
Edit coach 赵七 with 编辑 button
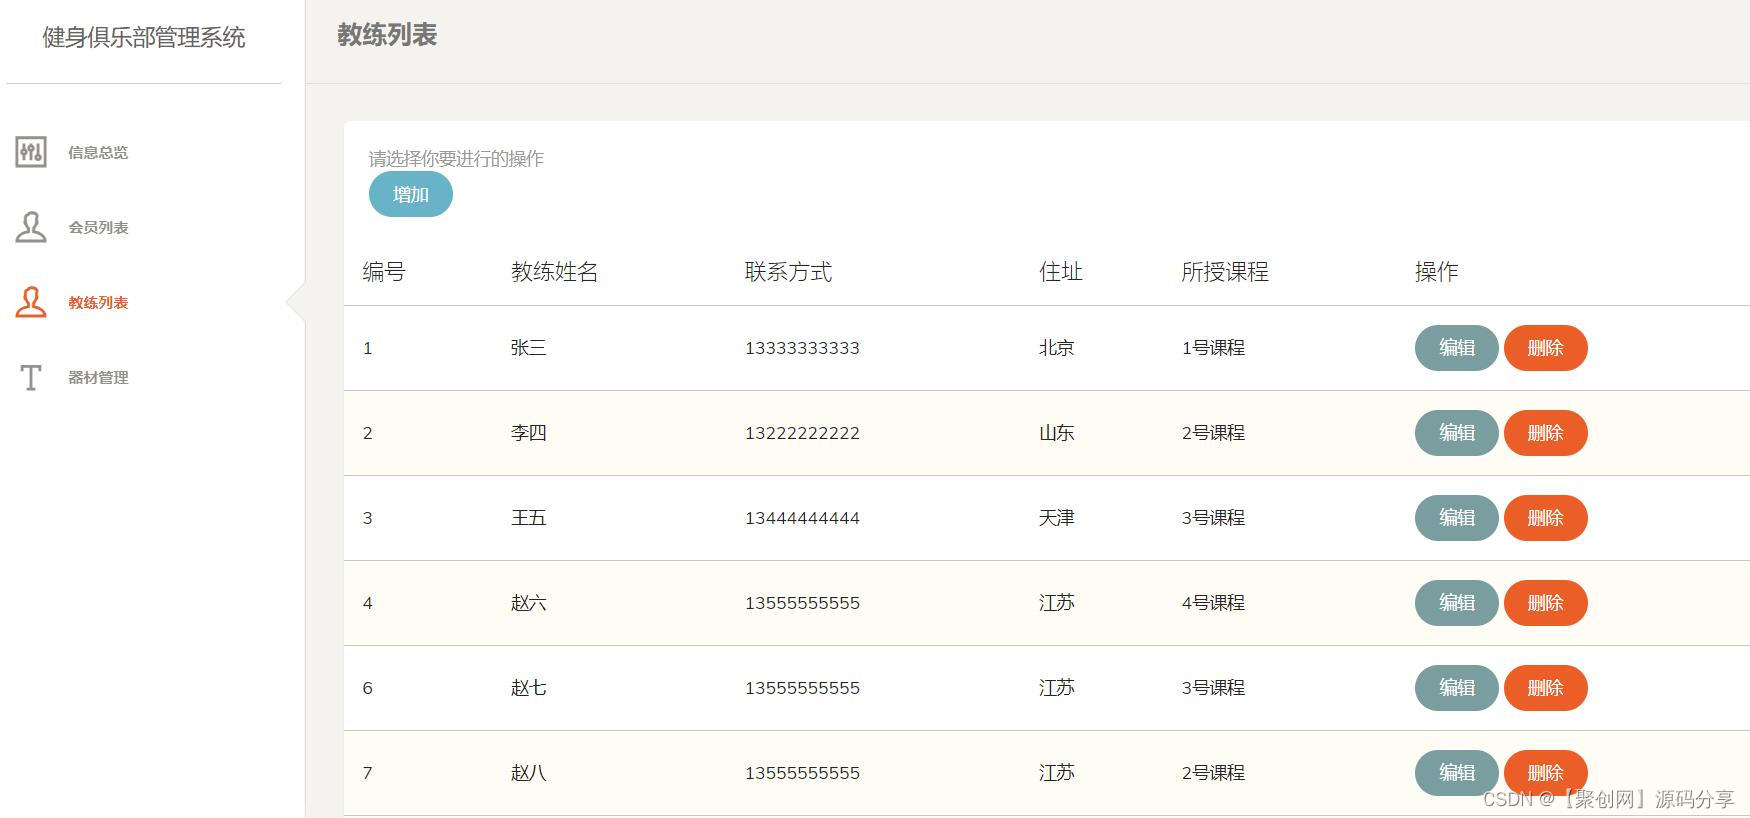[x=1457, y=688]
